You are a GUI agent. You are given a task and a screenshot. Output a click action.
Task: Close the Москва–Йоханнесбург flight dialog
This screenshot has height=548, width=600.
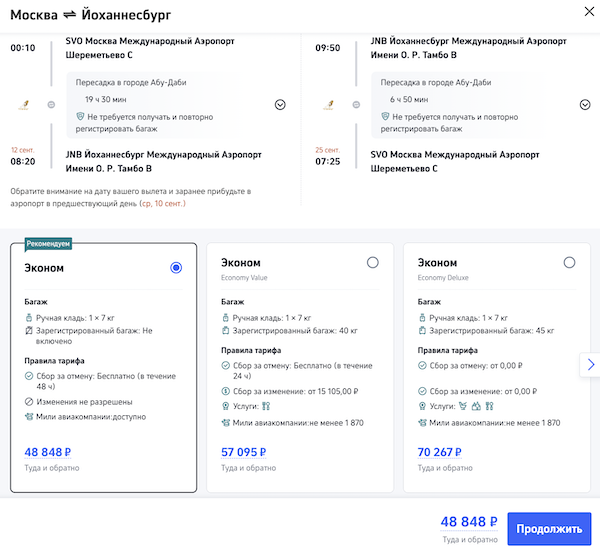tap(585, 12)
